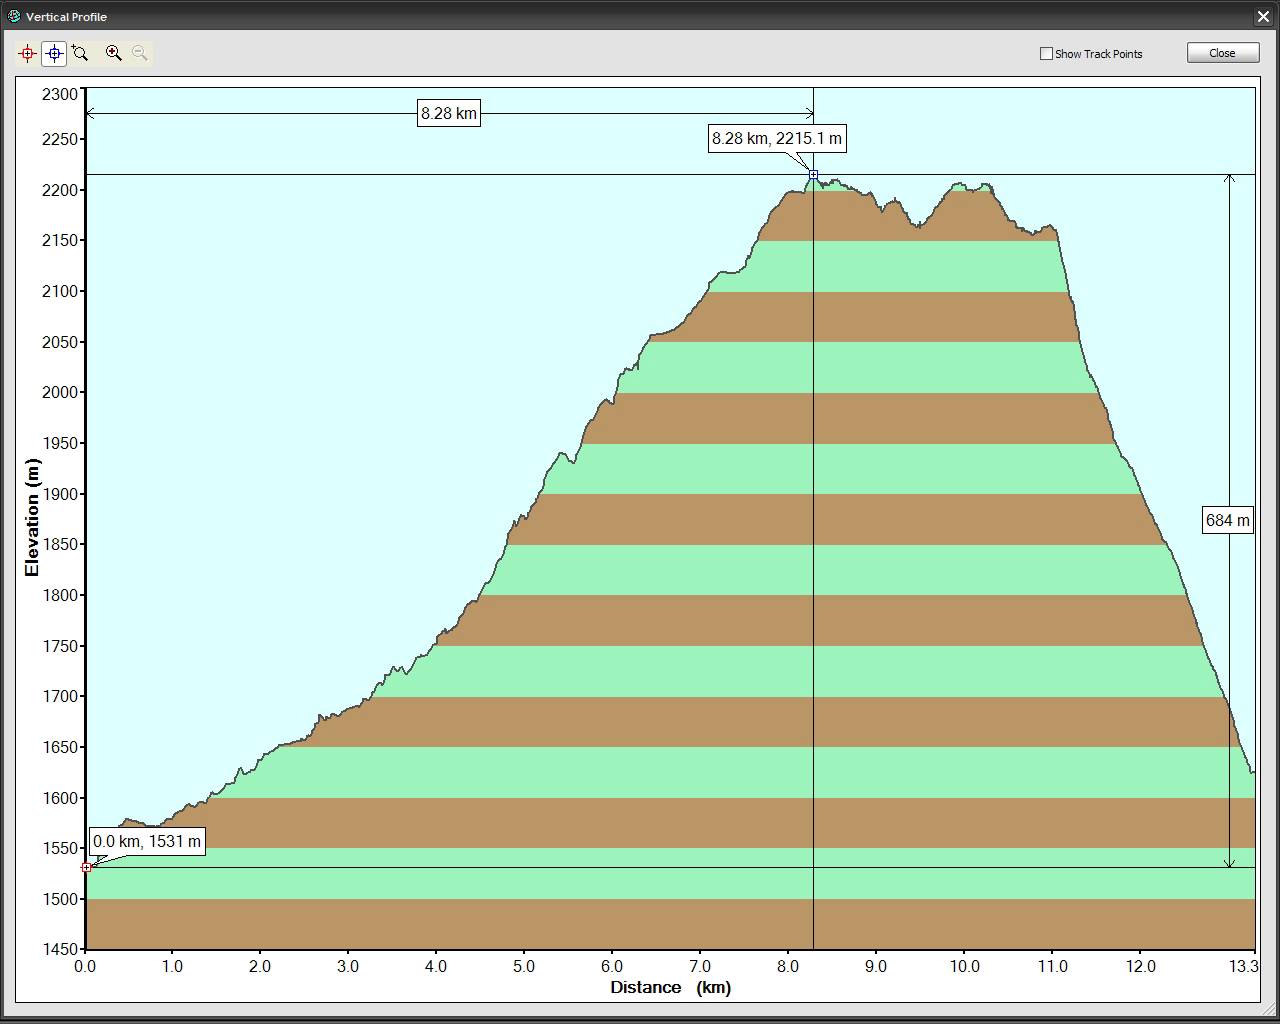Select the blue crosshair marker tool
The width and height of the screenshot is (1280, 1024).
54,54
